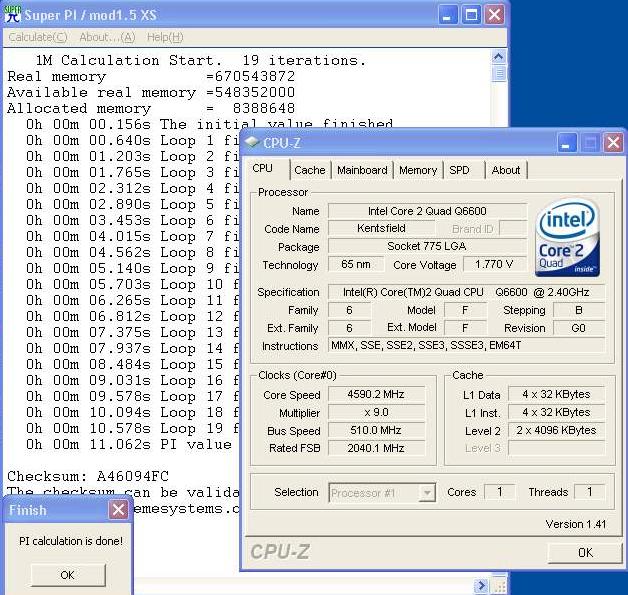Click the CPU-Z title bar icon
This screenshot has height=595, width=628.
(252, 142)
